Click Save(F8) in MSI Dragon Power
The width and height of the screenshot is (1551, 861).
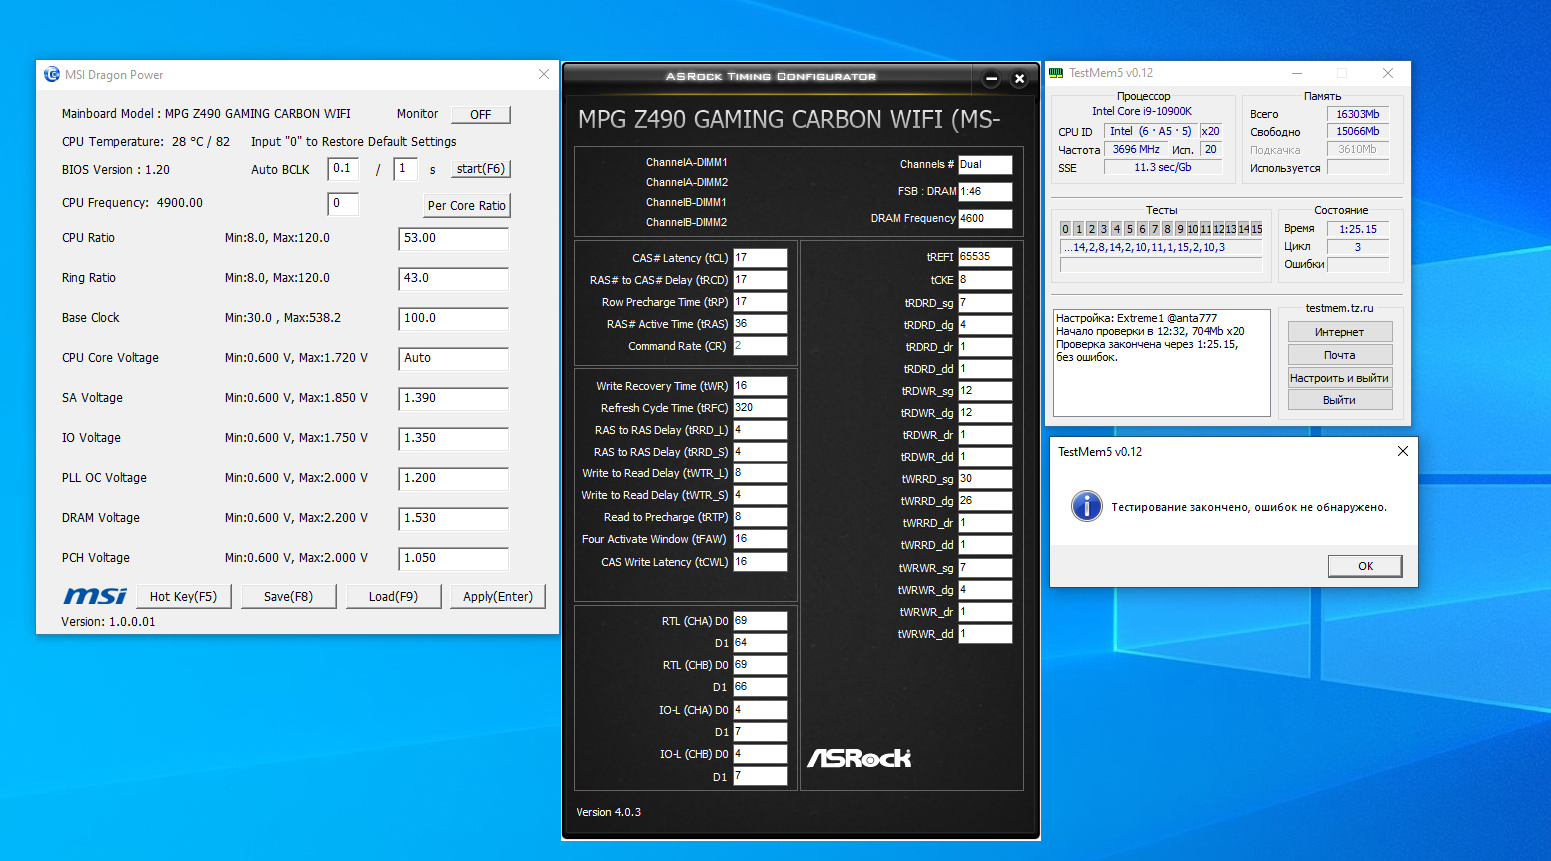[x=288, y=596]
